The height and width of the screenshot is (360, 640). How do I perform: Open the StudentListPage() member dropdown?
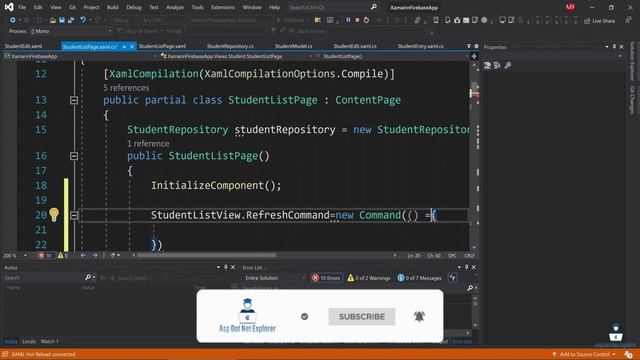click(392, 56)
